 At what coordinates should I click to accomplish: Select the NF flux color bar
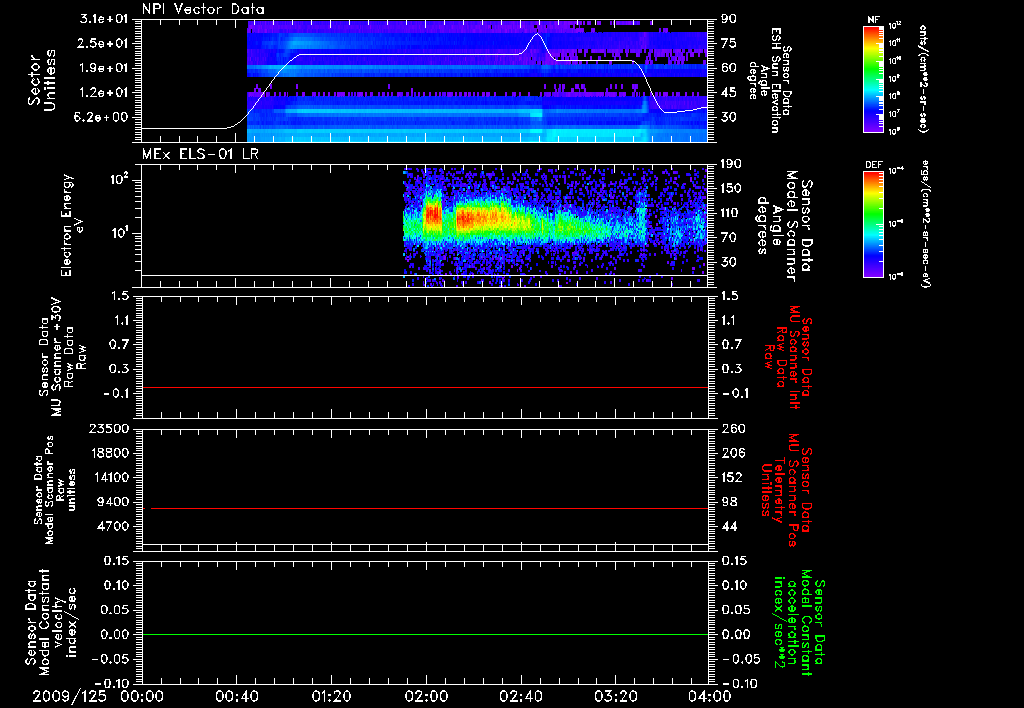(873, 78)
